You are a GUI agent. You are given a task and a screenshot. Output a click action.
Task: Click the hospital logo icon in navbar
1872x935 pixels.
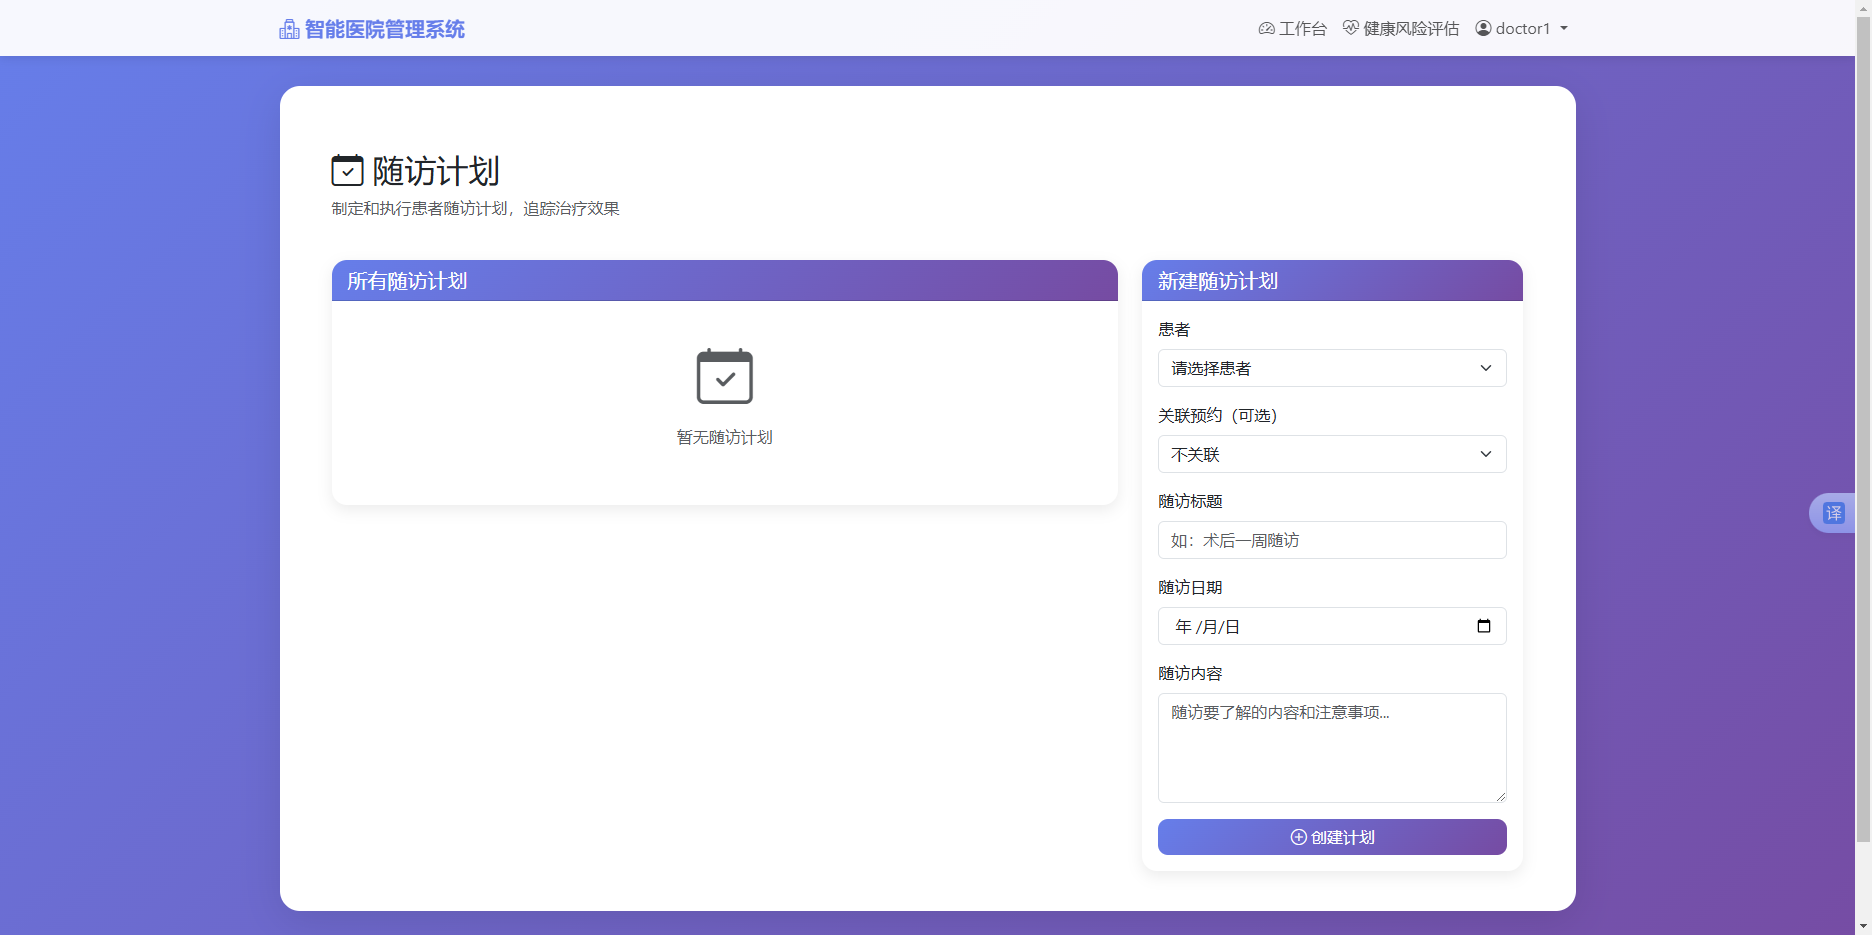pos(289,28)
